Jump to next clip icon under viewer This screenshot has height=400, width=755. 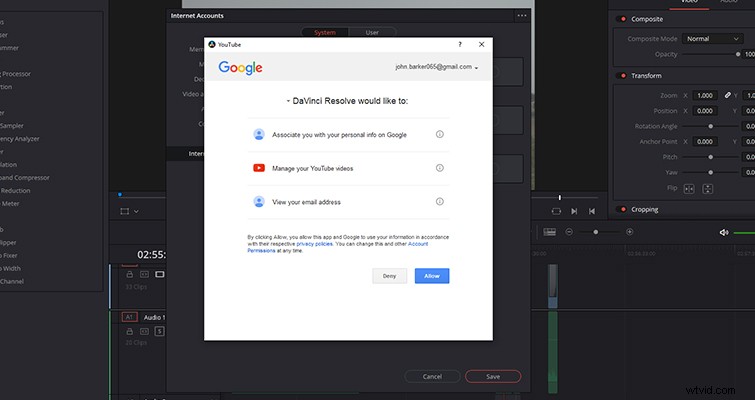574,211
